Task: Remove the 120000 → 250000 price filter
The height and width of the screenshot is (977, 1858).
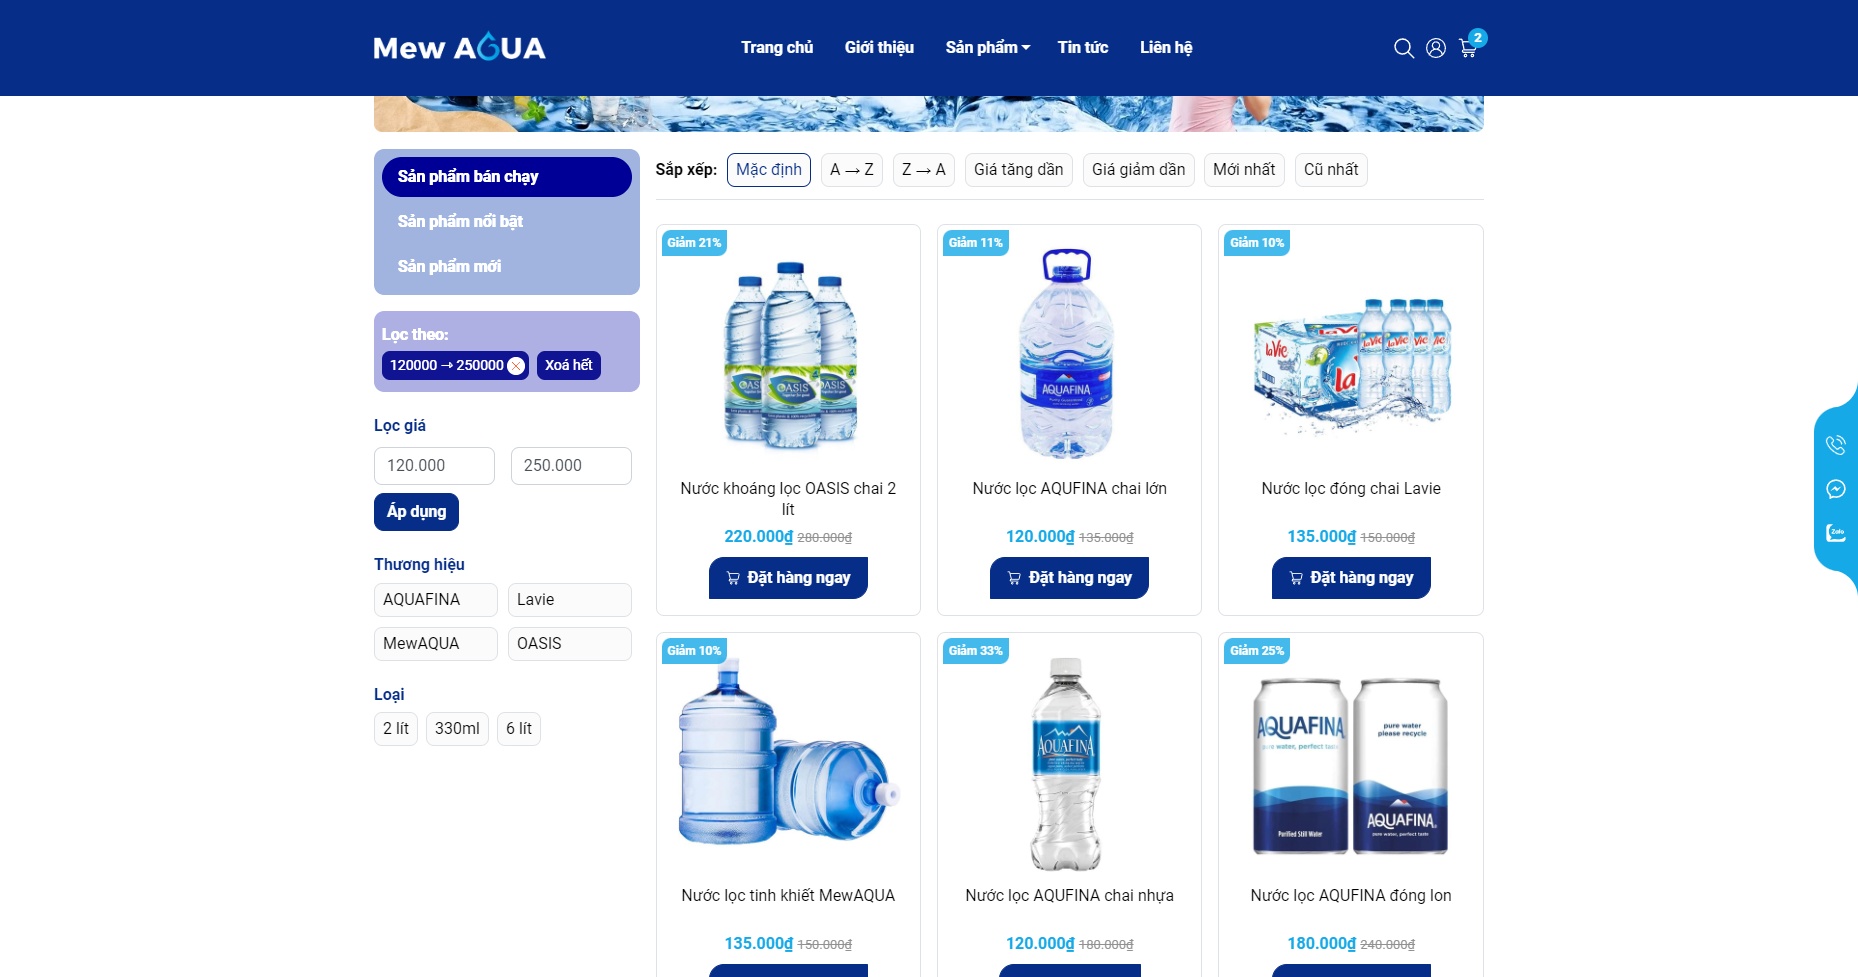Action: click(516, 366)
